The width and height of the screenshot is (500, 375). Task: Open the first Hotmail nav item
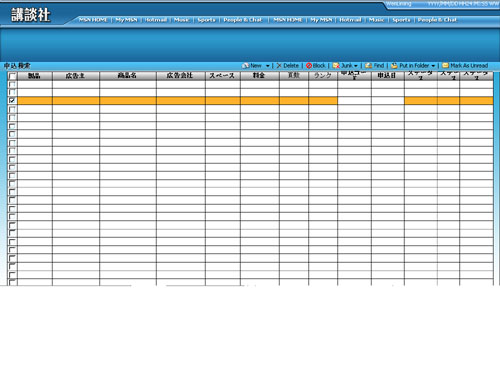pyautogui.click(x=156, y=20)
